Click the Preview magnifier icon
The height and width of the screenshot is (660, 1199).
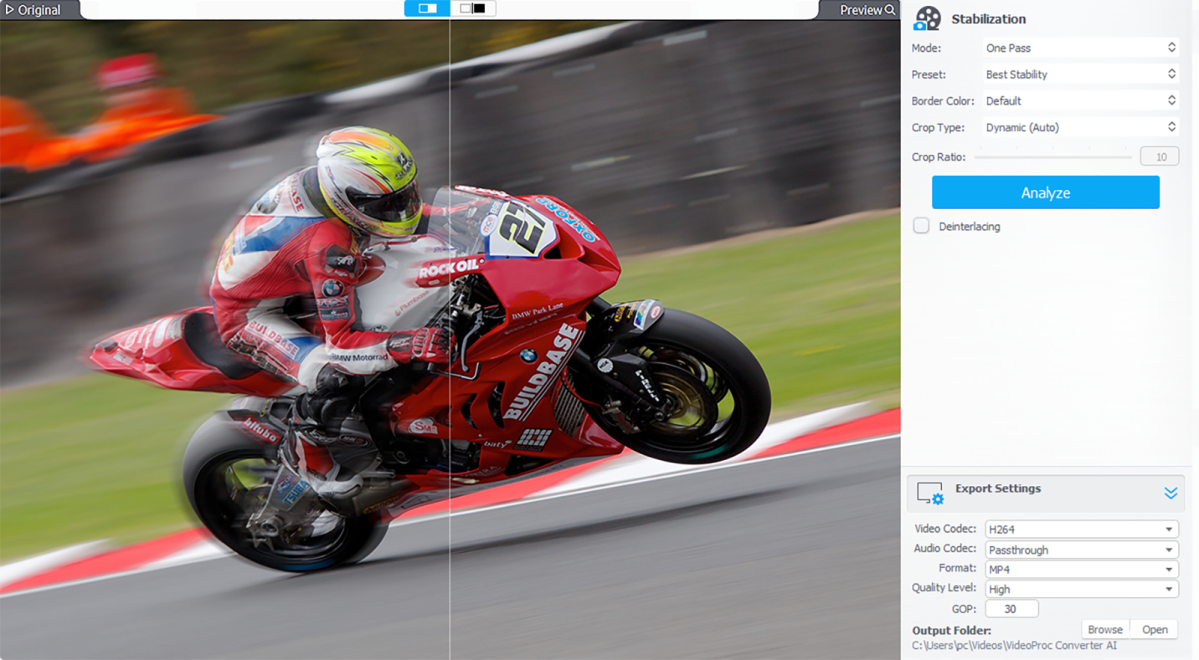[890, 10]
